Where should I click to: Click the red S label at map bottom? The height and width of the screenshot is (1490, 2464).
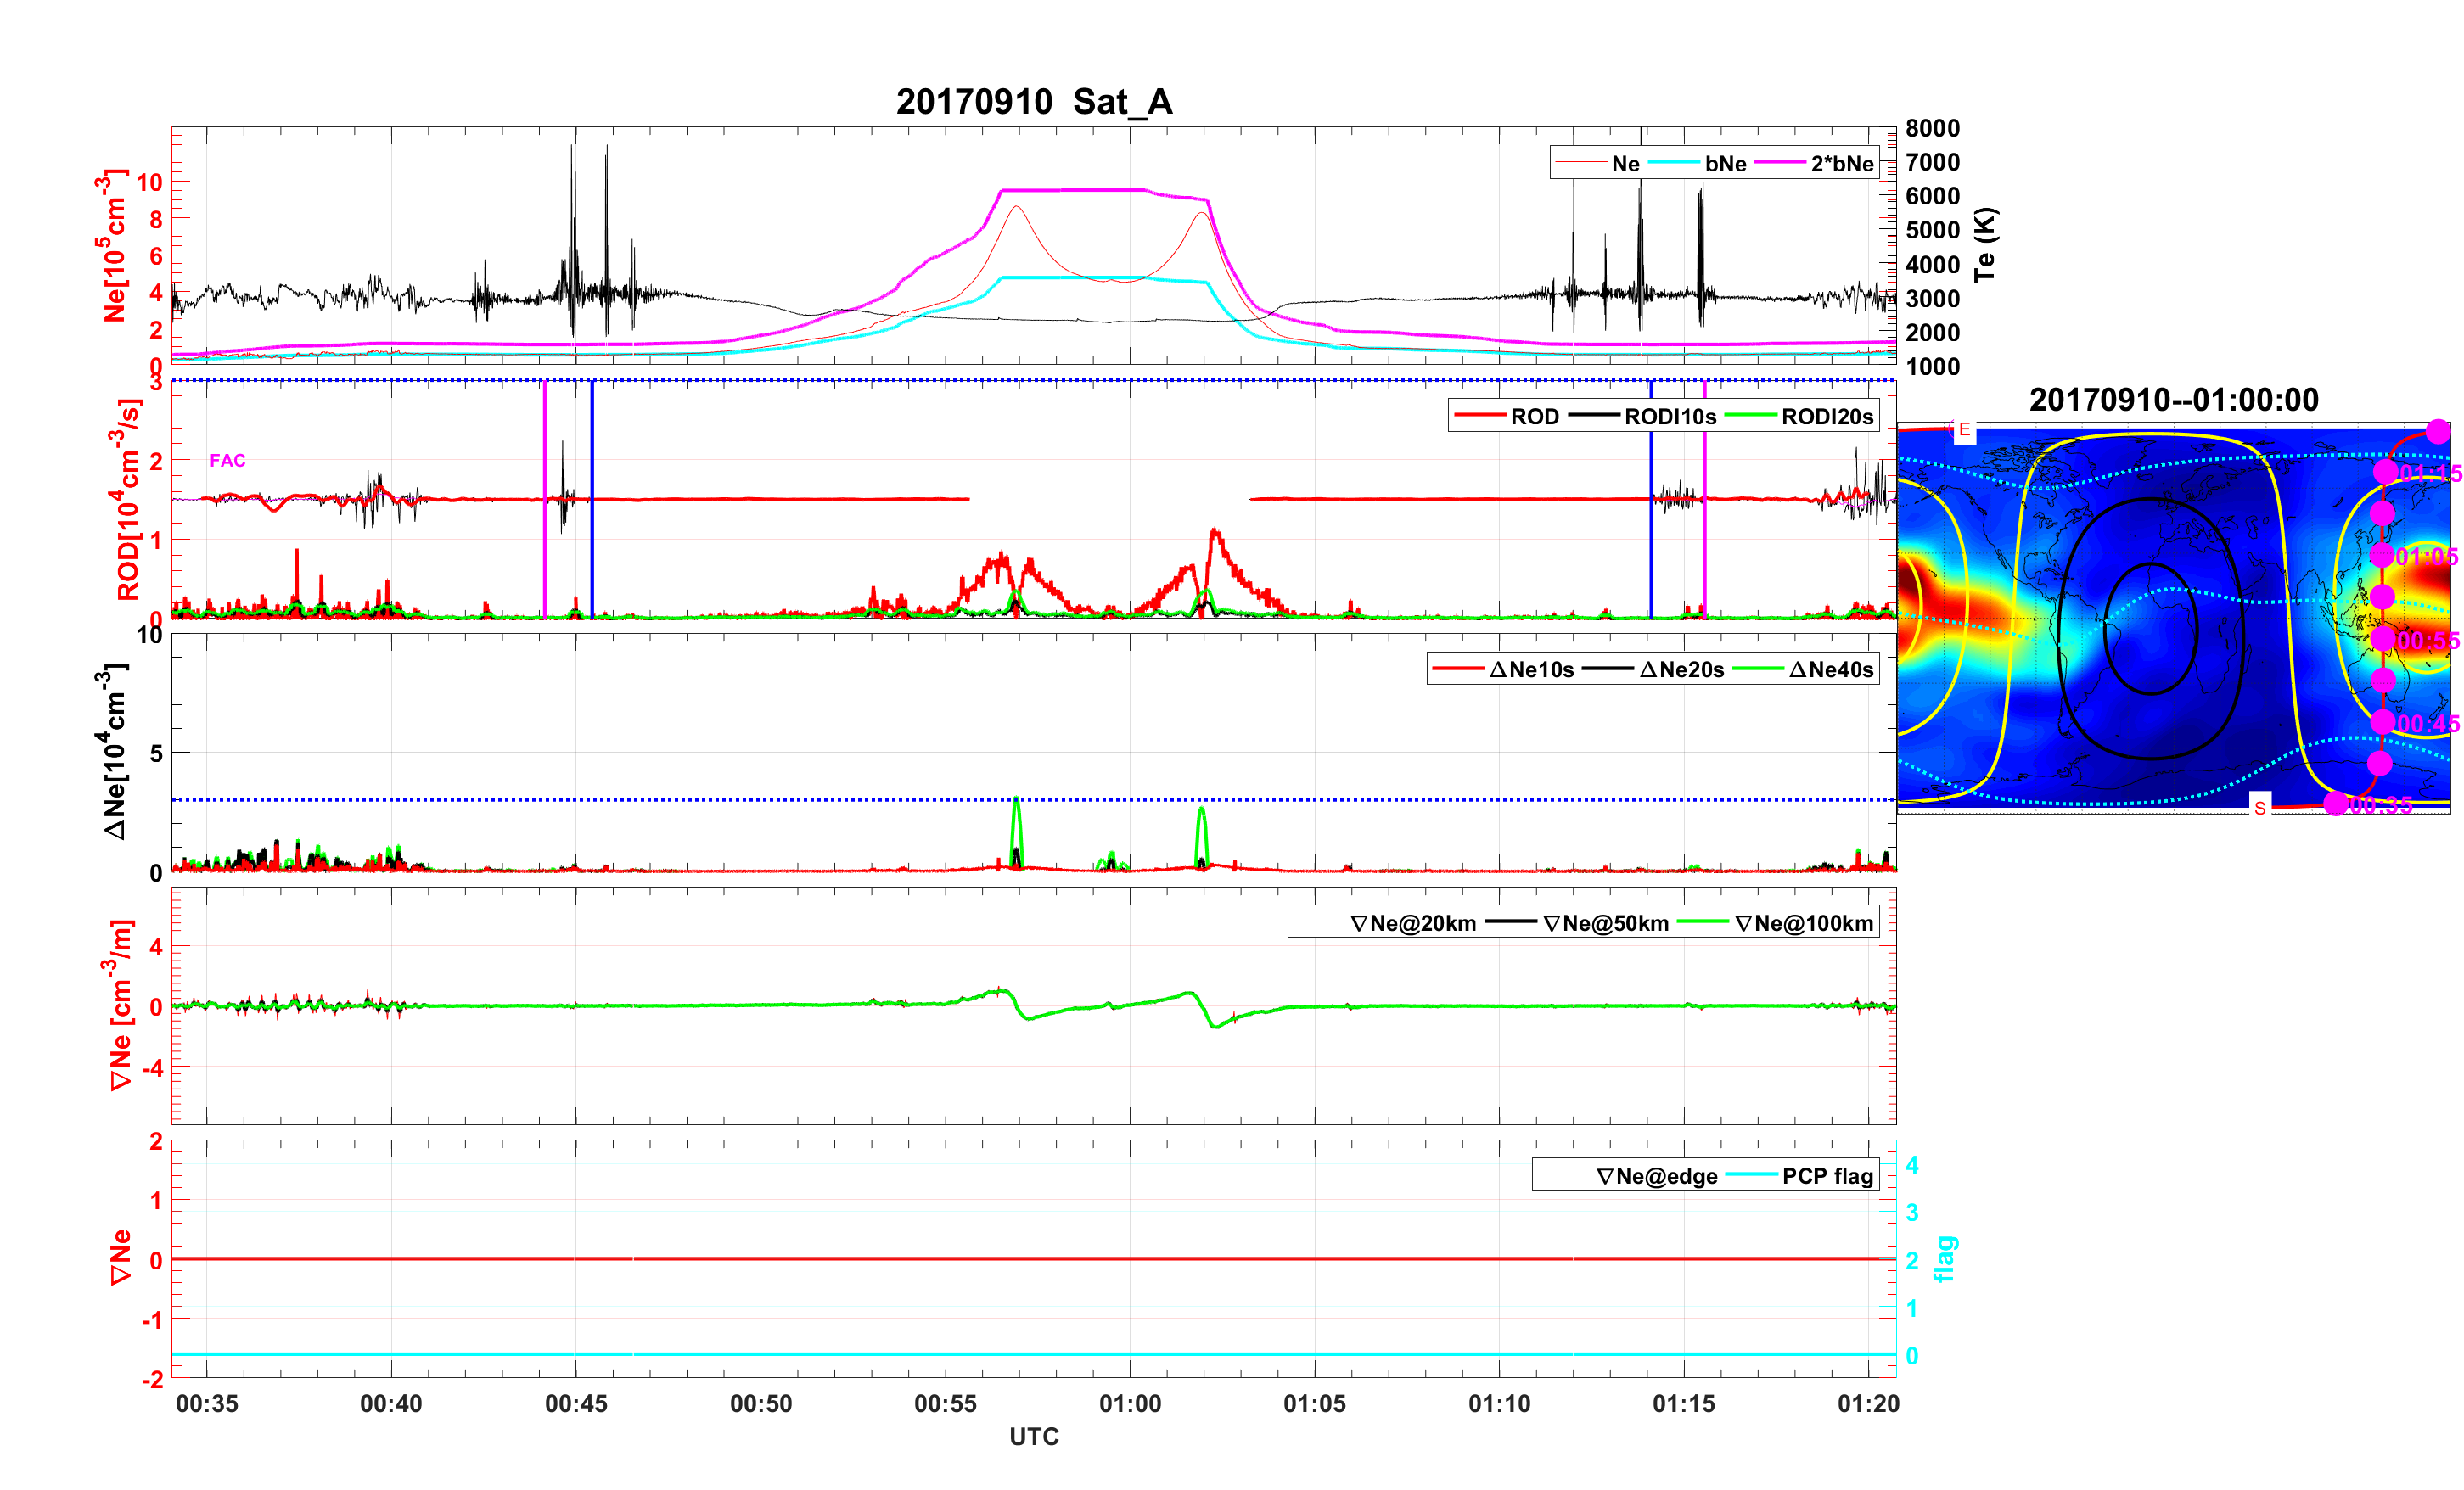click(2260, 808)
